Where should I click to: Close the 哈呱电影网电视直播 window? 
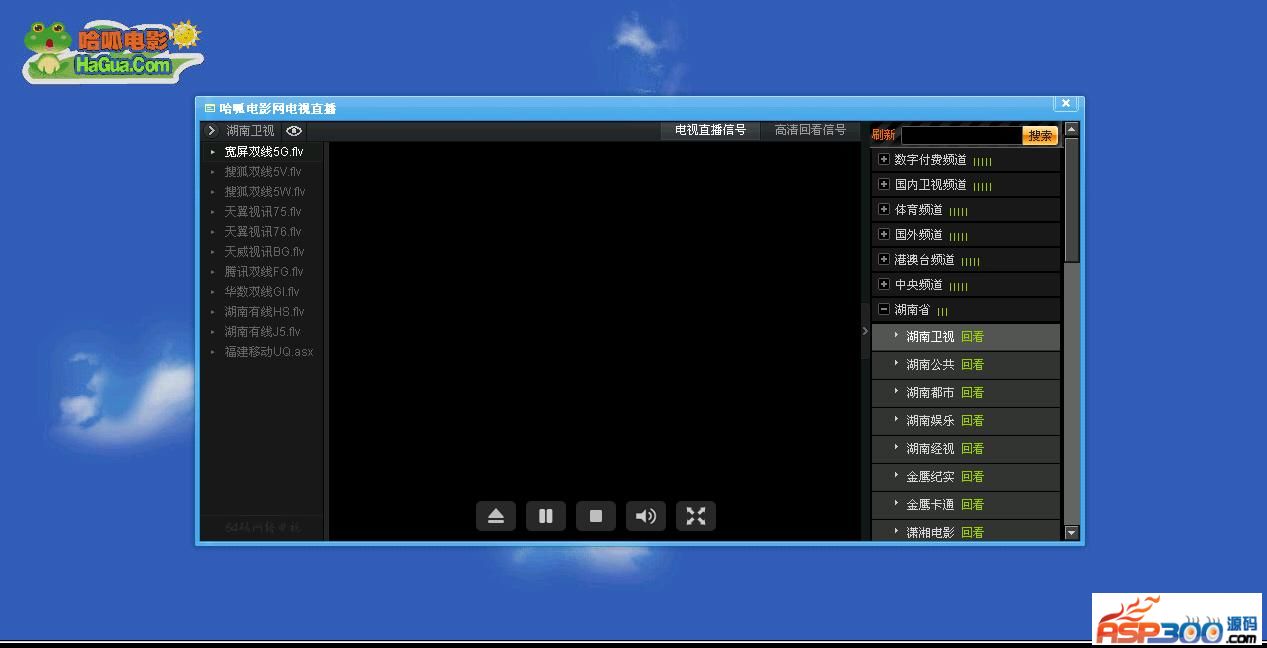pos(1066,103)
